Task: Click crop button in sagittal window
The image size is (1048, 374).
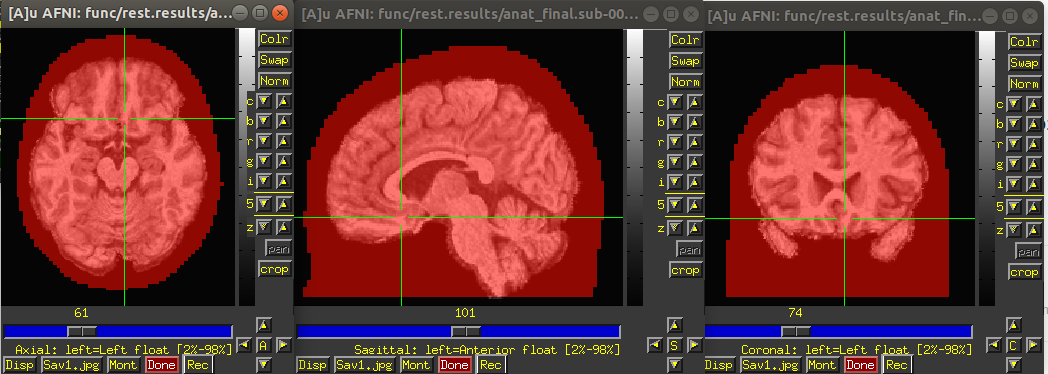Action: click(x=685, y=270)
